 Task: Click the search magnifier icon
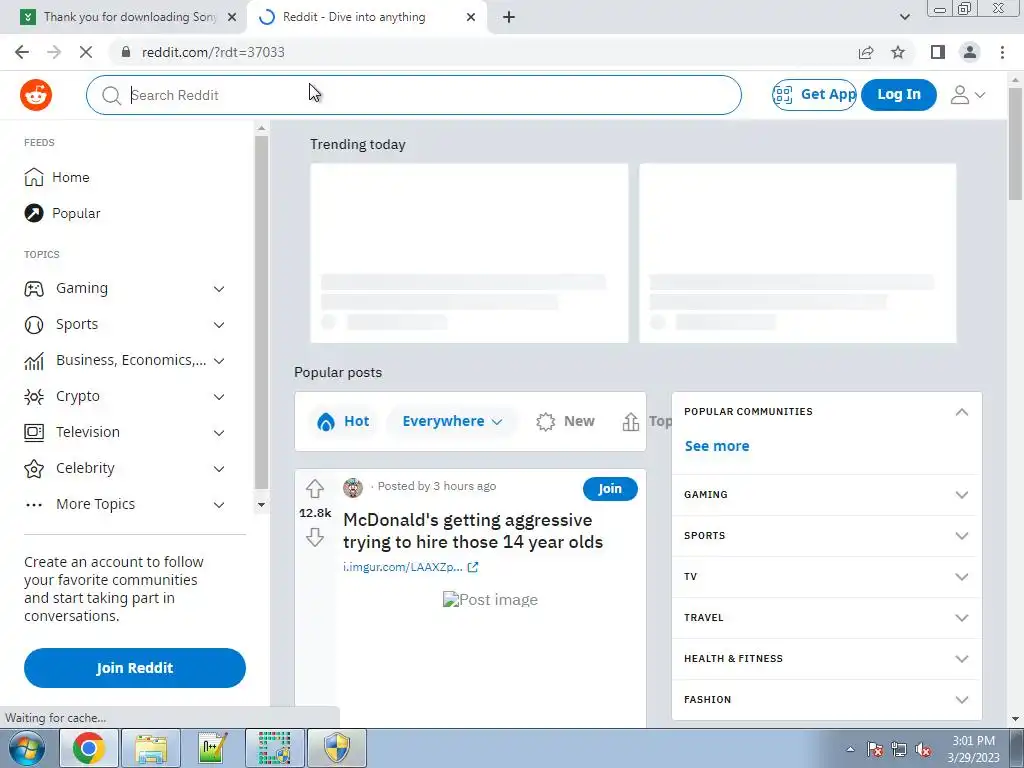(x=112, y=95)
